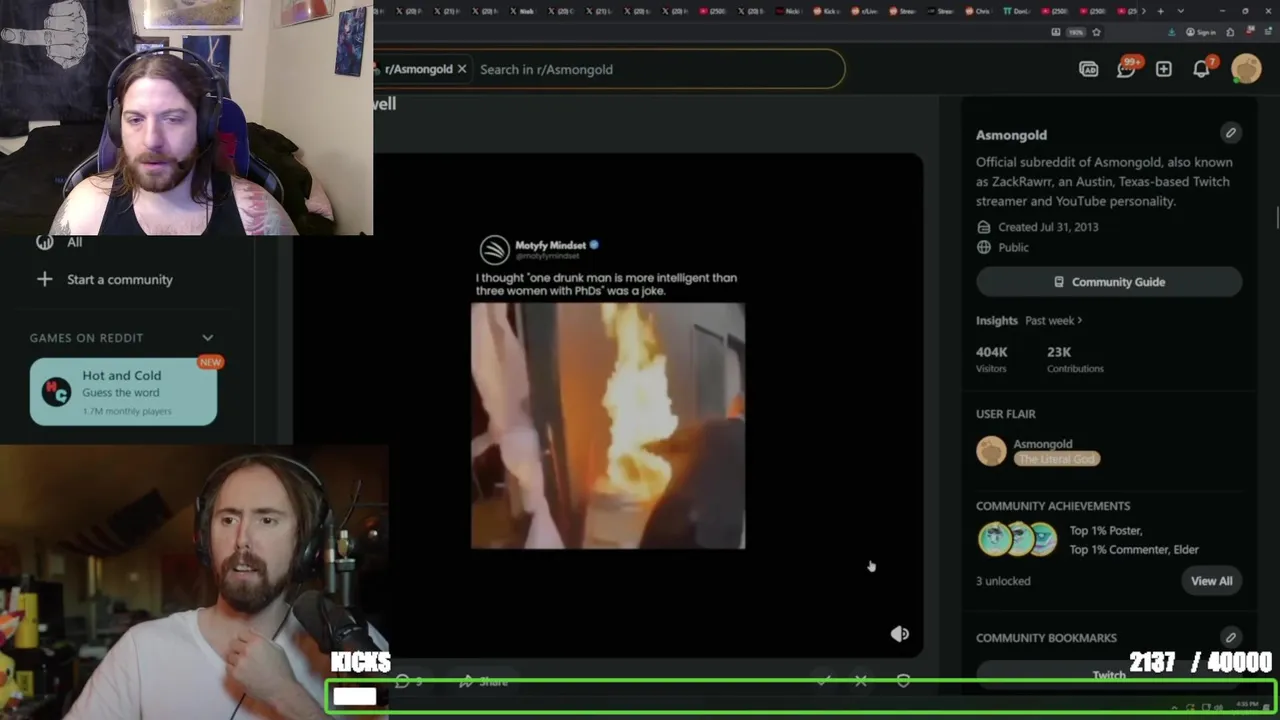The image size is (1280, 720).
Task: Collapse the Games on Reddit section
Action: click(x=208, y=338)
